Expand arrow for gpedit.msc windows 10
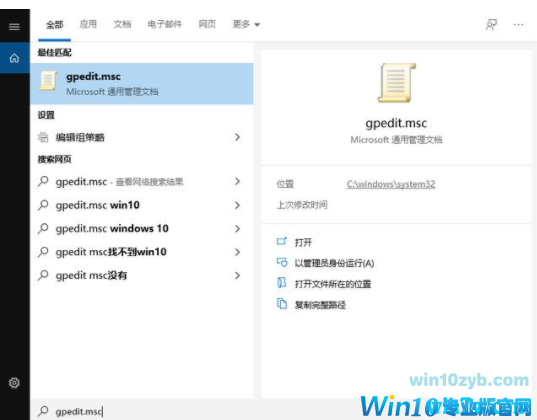This screenshot has width=537, height=420. (x=237, y=228)
